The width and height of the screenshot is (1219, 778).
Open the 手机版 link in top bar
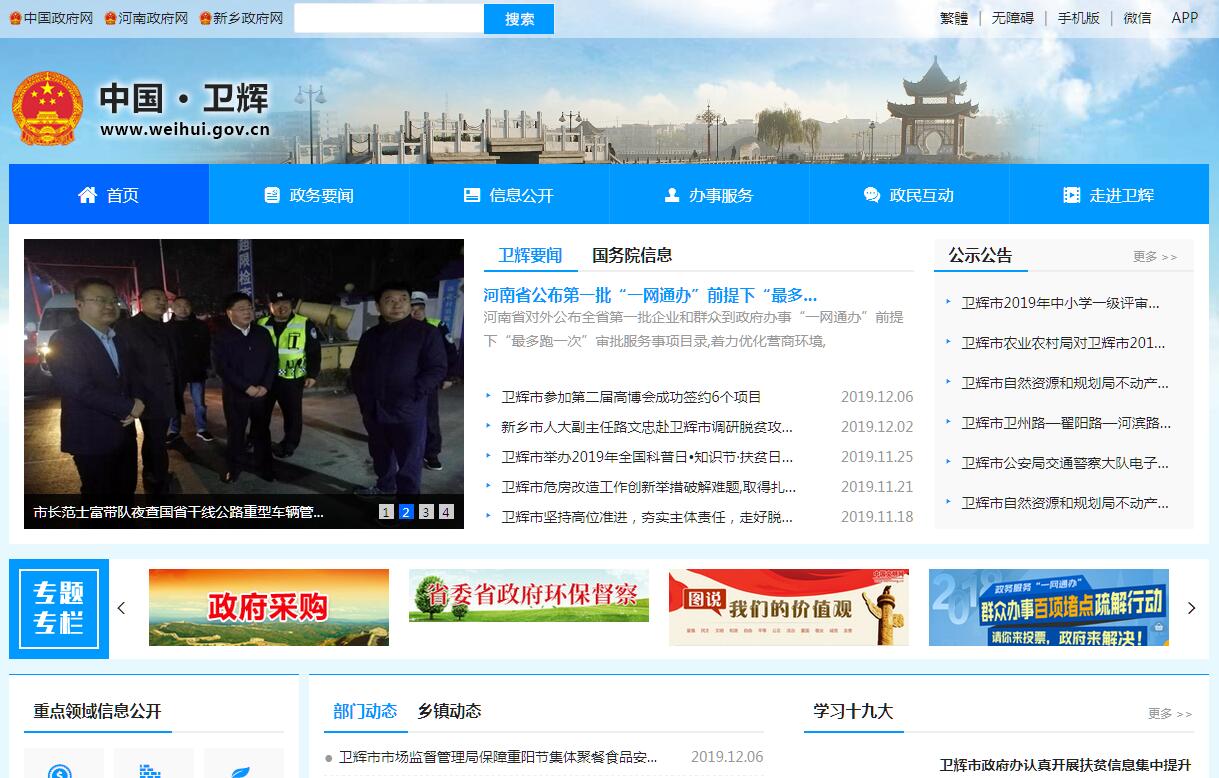1078,18
